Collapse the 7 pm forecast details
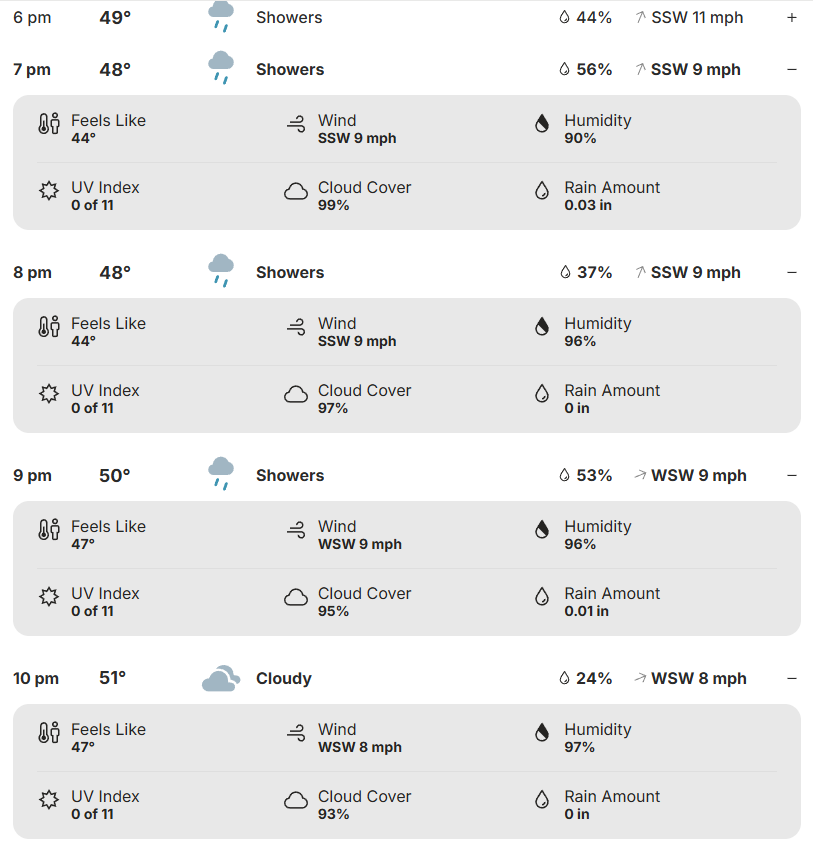The height and width of the screenshot is (844, 813). pos(792,70)
